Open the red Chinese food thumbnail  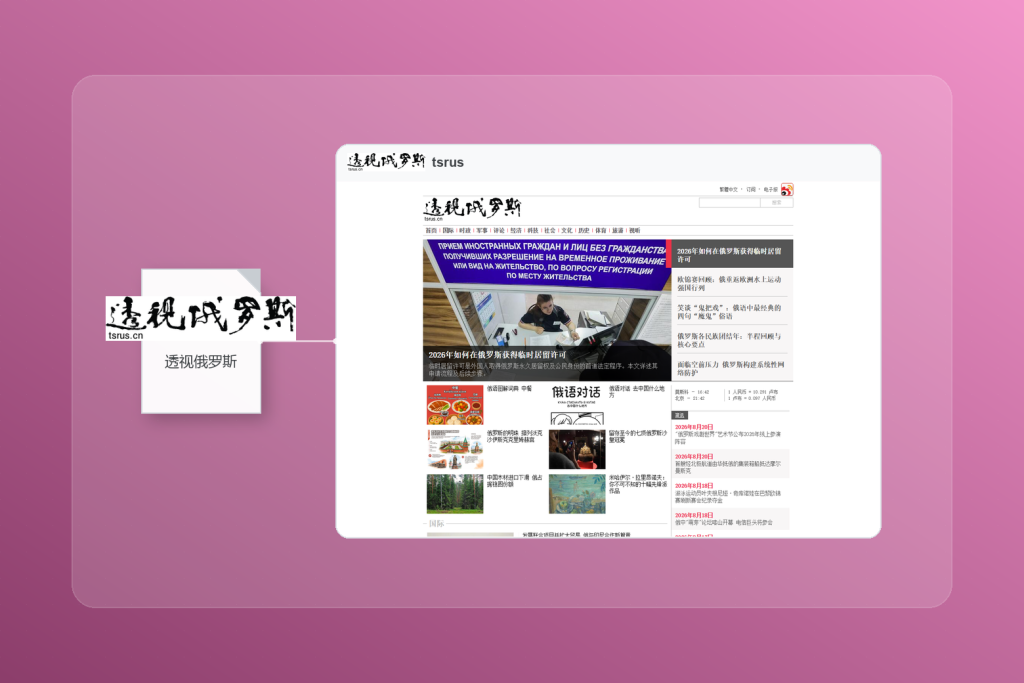455,405
